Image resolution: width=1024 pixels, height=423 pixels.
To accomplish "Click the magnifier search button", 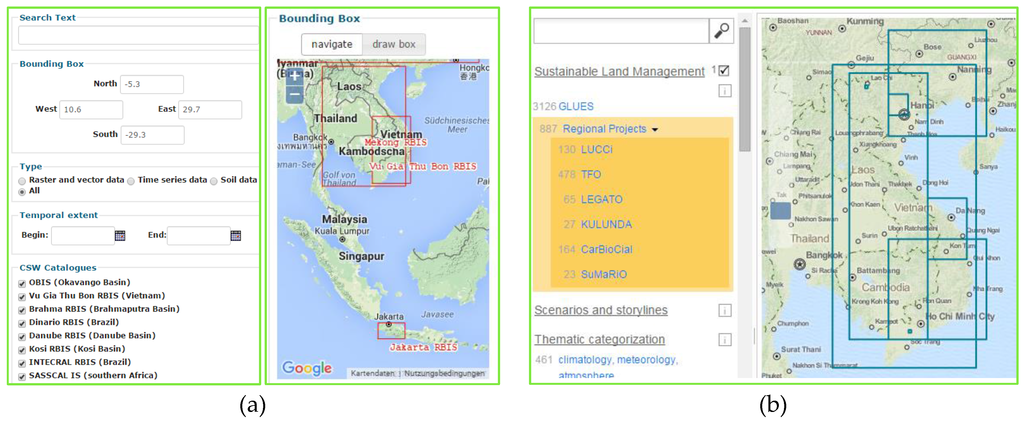I will tap(721, 31).
